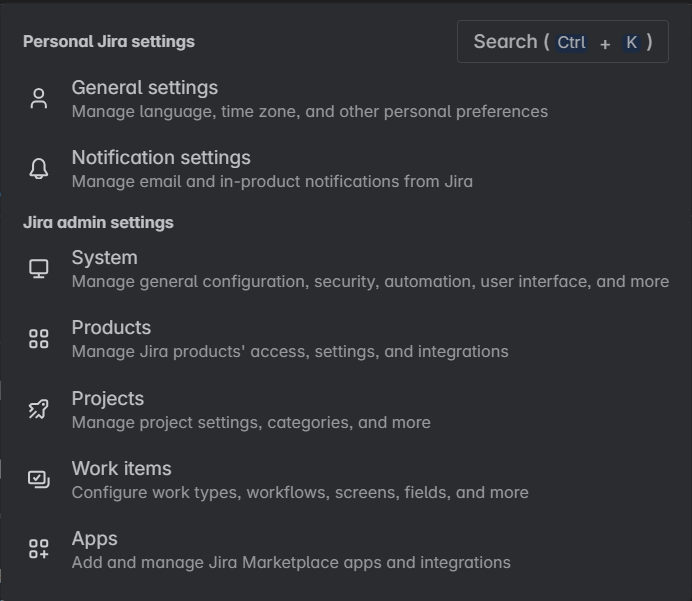Click the 'Jira admin settings' heading
The width and height of the screenshot is (692, 601).
point(98,222)
